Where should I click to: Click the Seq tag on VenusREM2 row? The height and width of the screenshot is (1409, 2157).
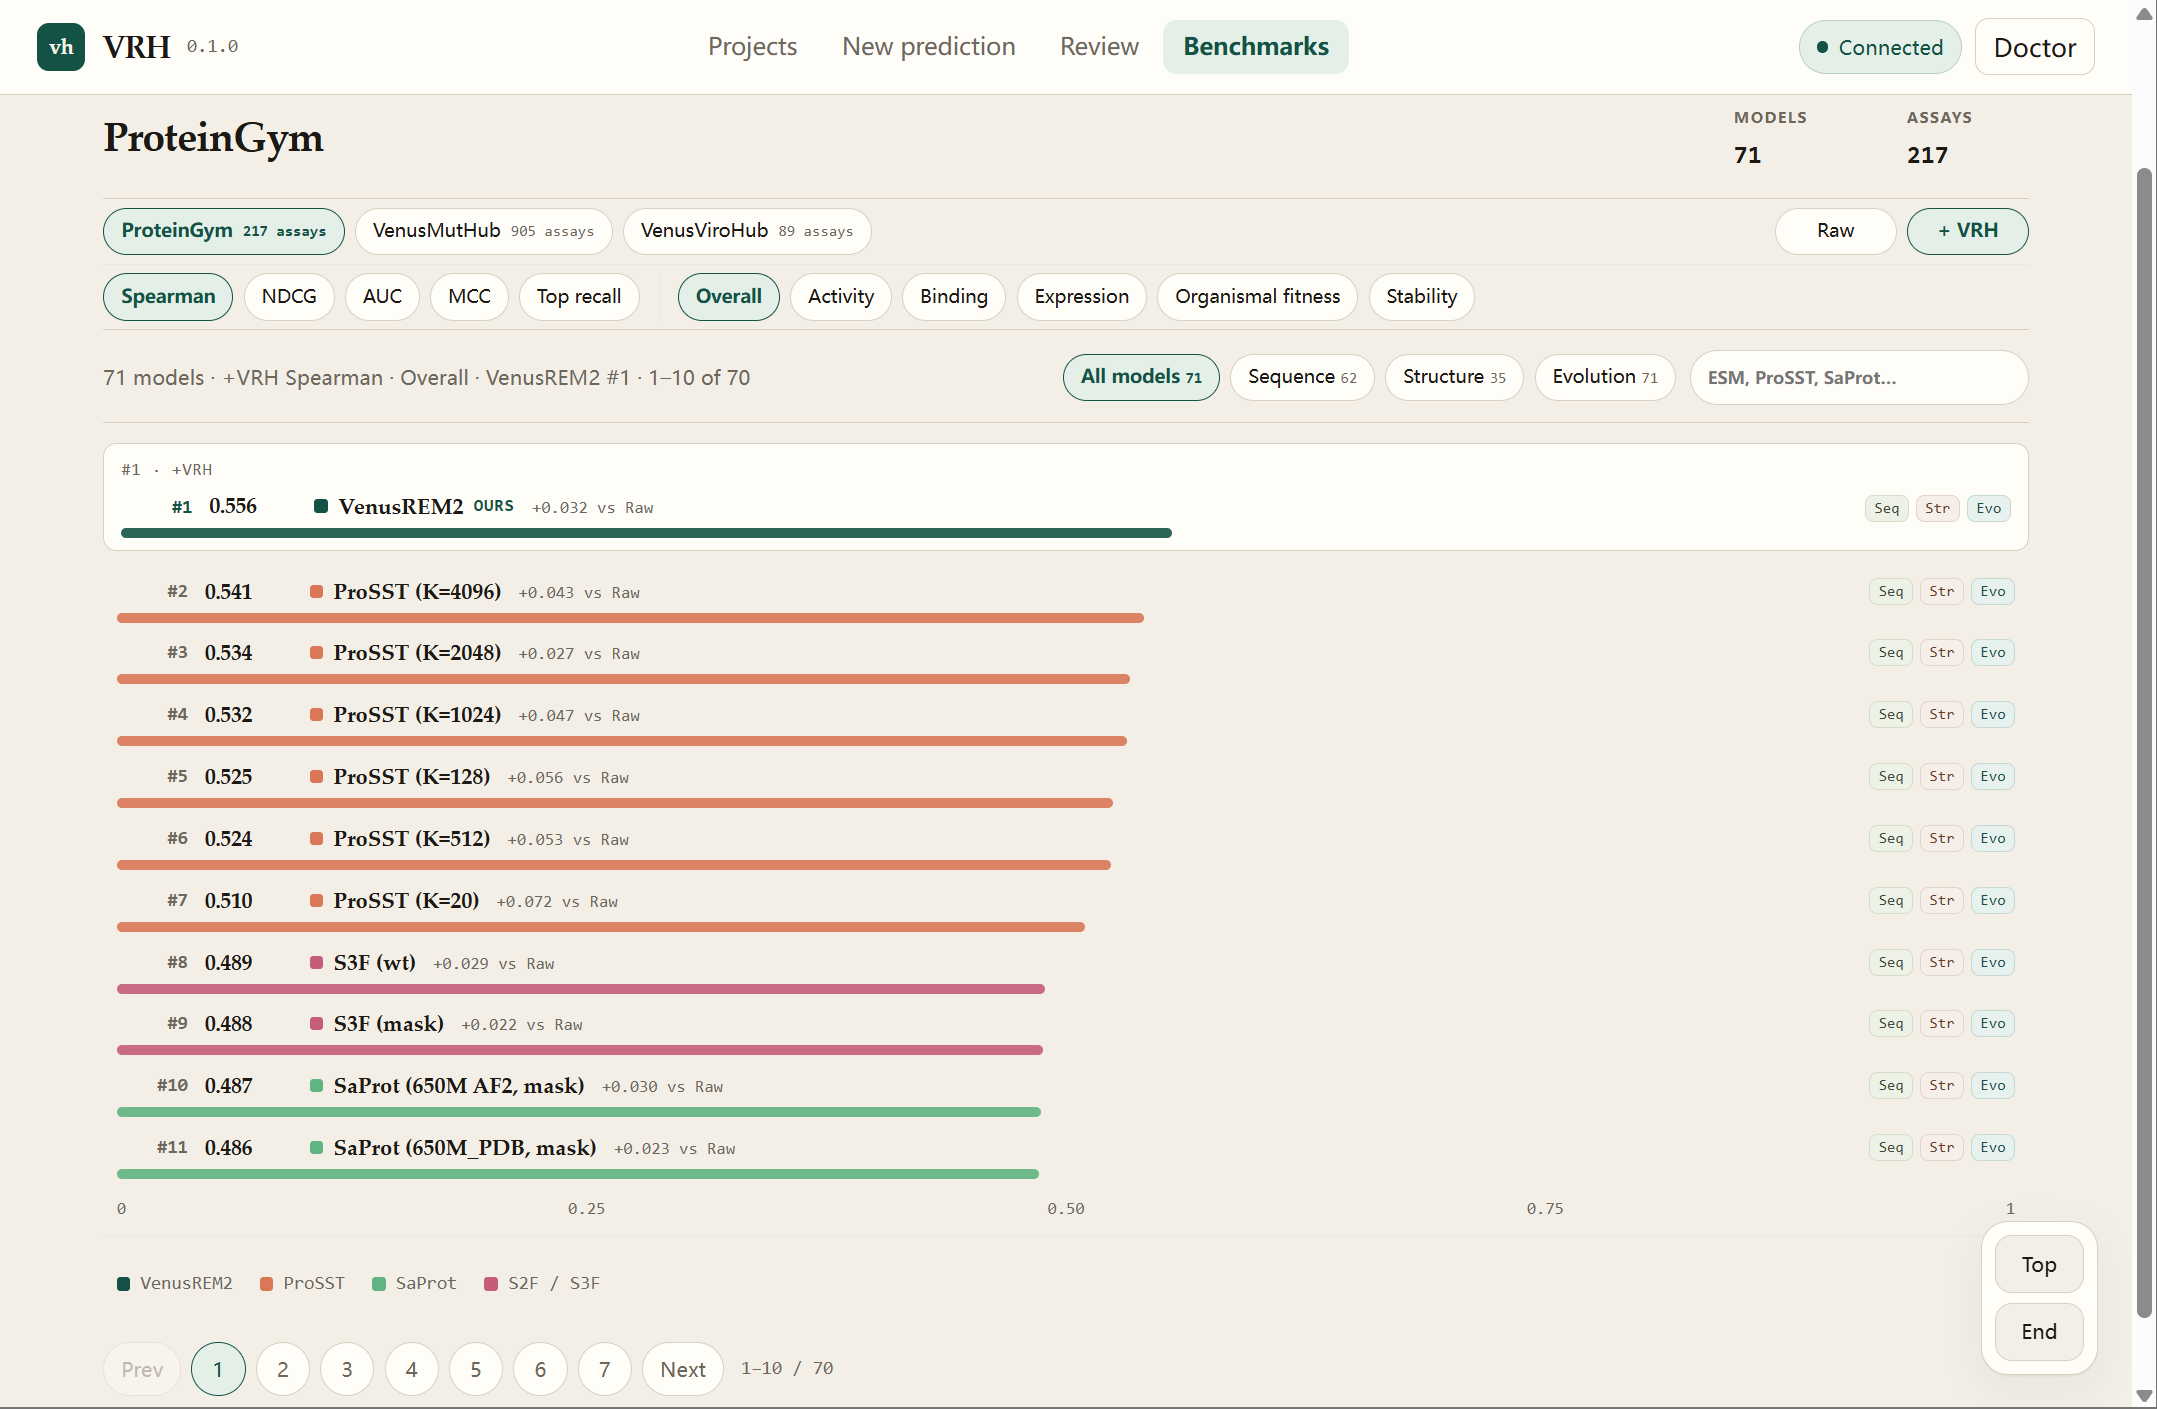point(1886,508)
